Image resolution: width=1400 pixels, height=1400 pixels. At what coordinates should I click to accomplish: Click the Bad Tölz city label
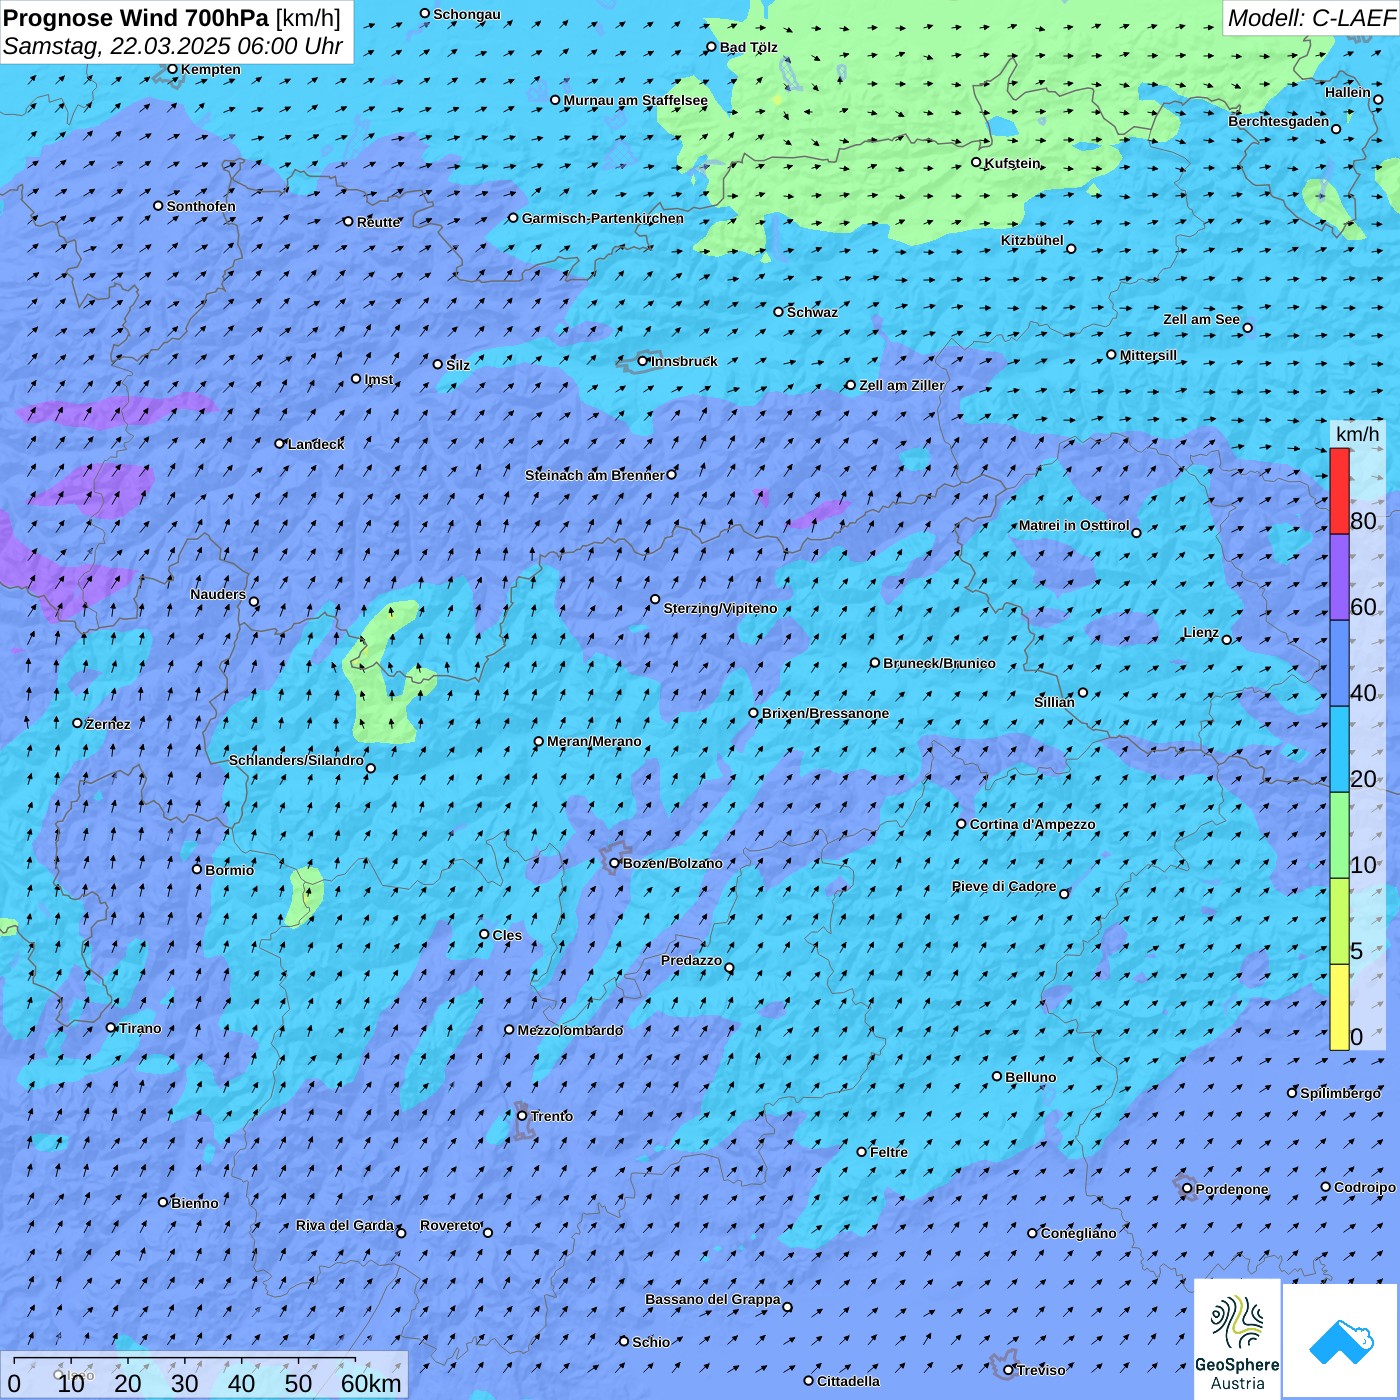coord(748,47)
